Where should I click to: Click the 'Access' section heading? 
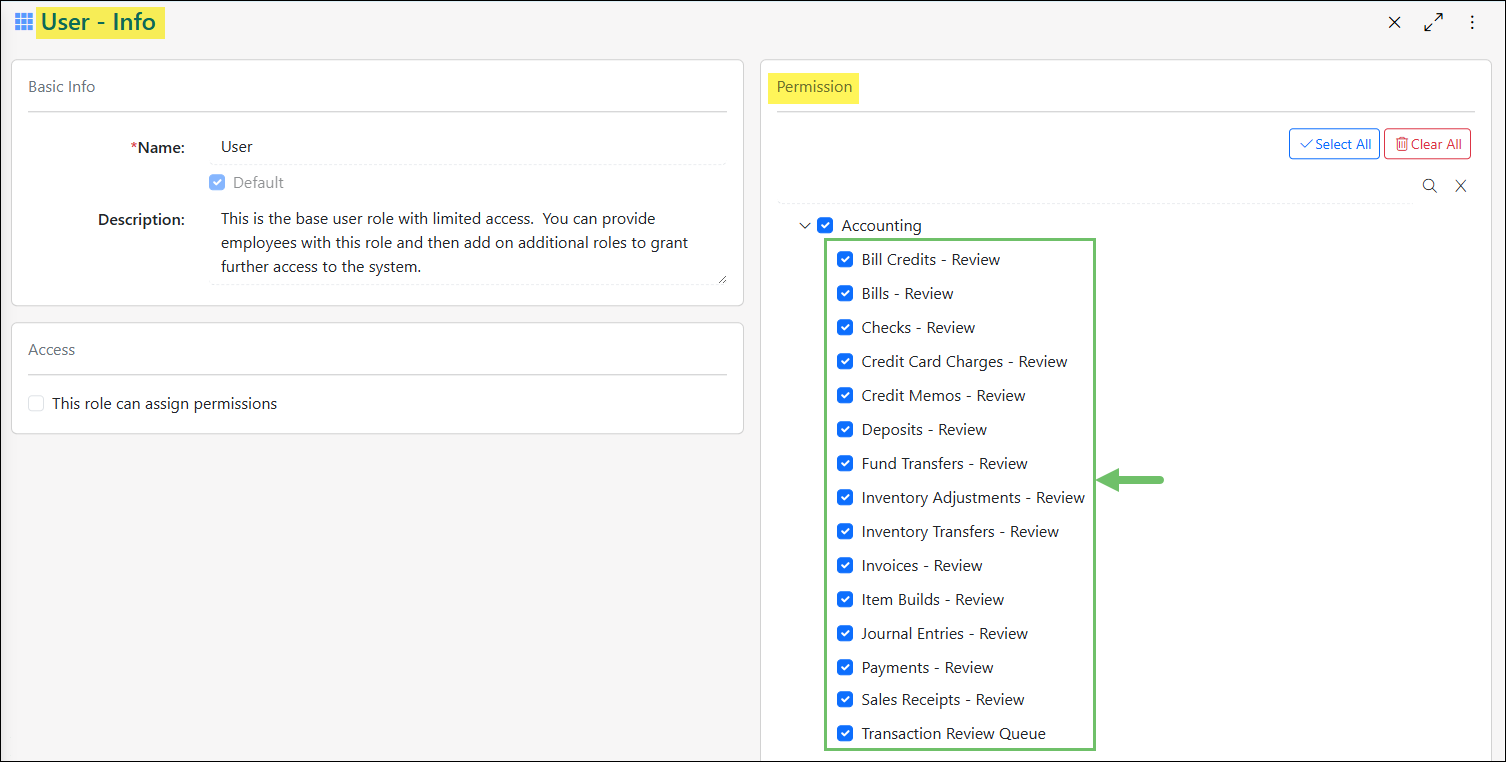point(51,350)
